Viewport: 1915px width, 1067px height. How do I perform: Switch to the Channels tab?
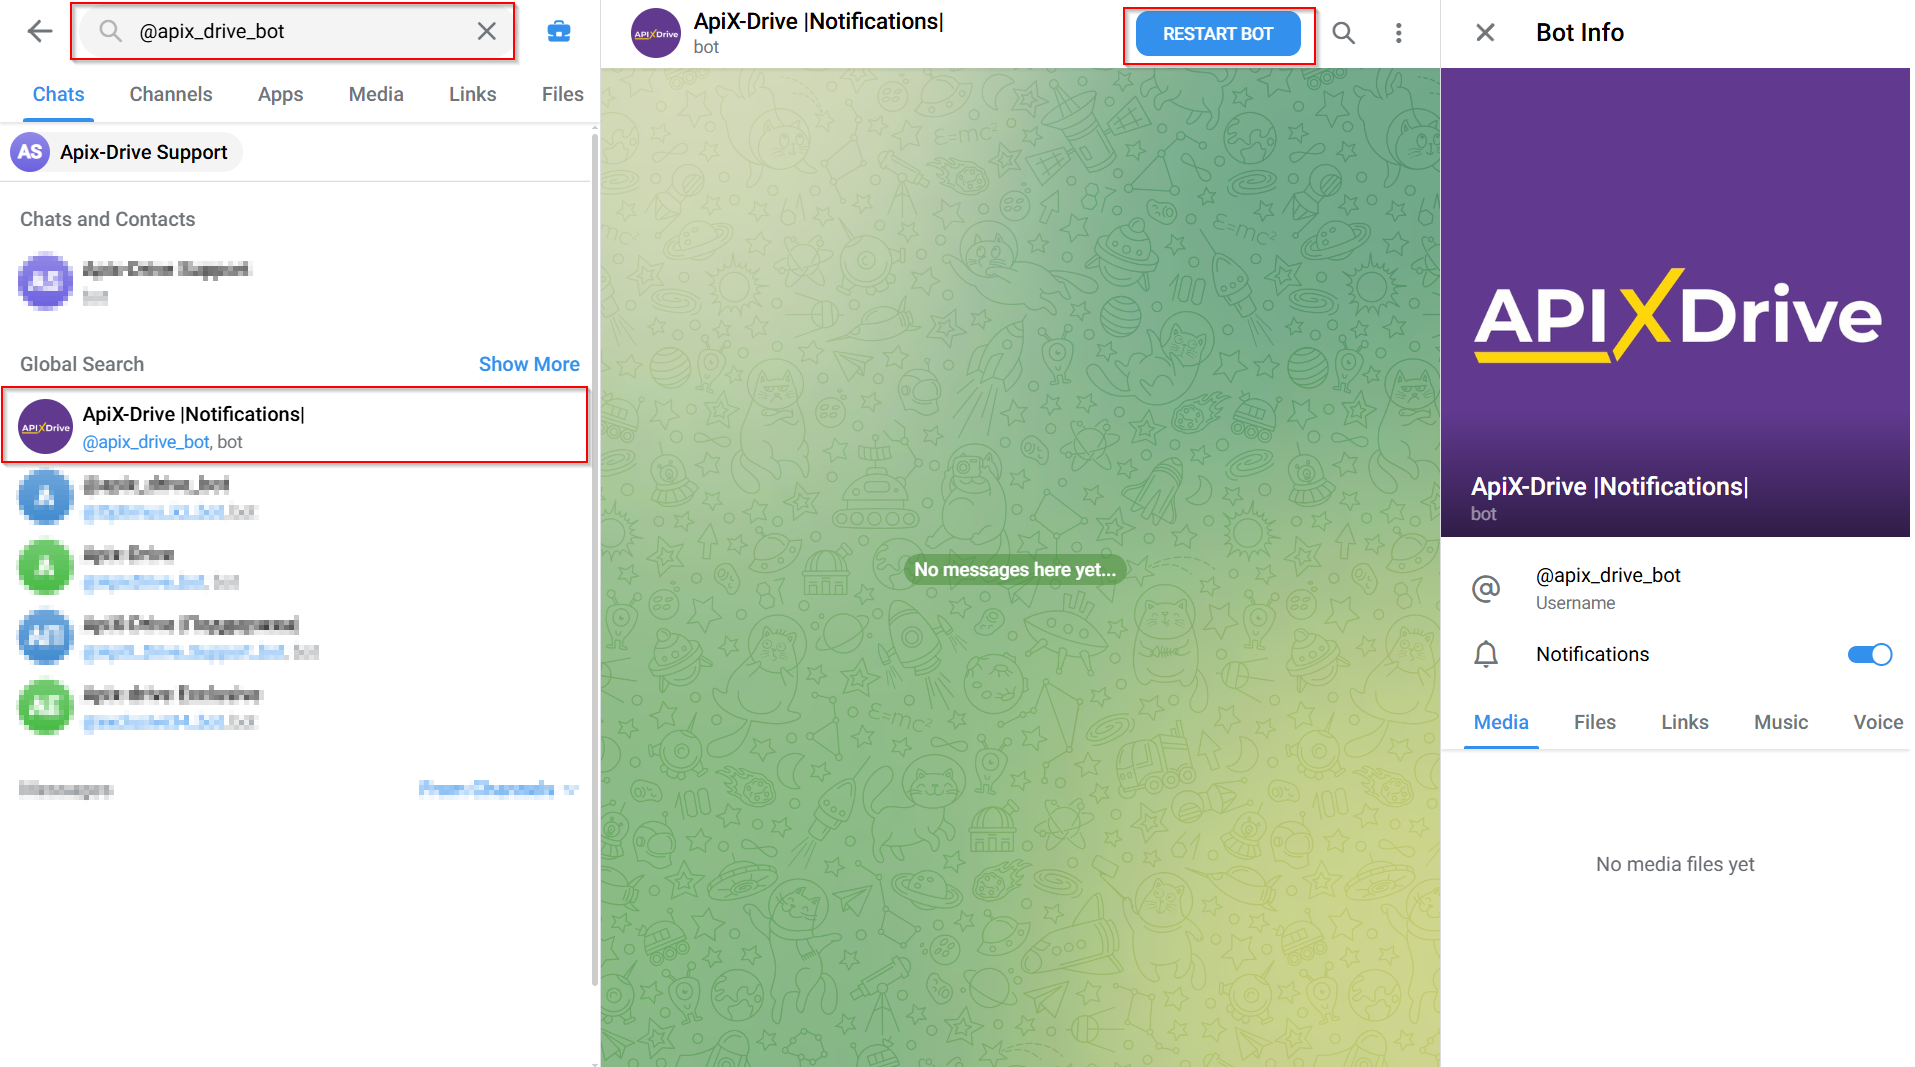(171, 94)
